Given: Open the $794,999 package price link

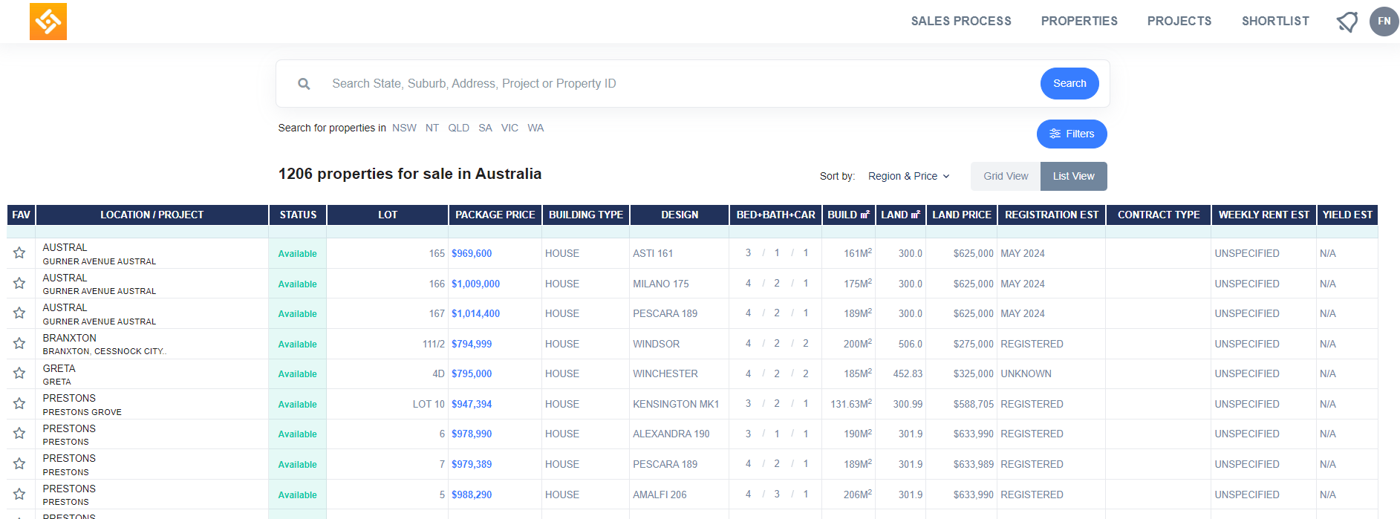Looking at the screenshot, I should pyautogui.click(x=471, y=344).
